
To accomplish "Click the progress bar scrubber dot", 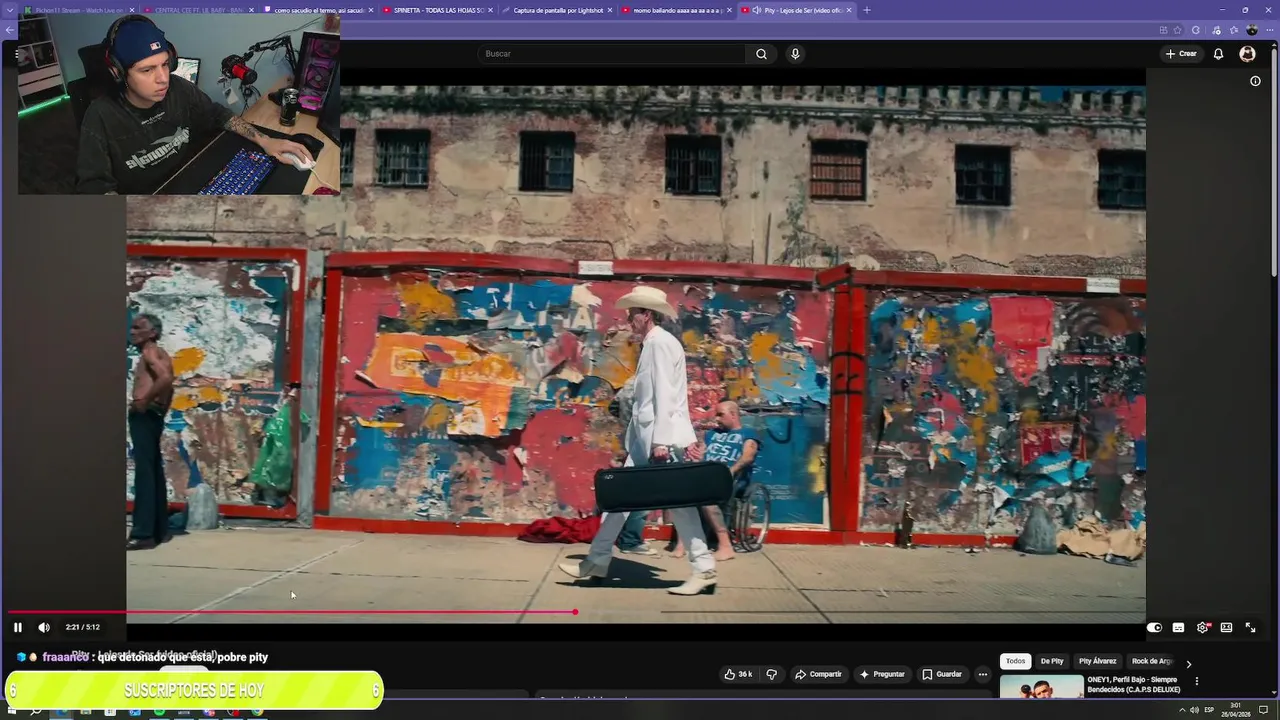I will [x=575, y=611].
